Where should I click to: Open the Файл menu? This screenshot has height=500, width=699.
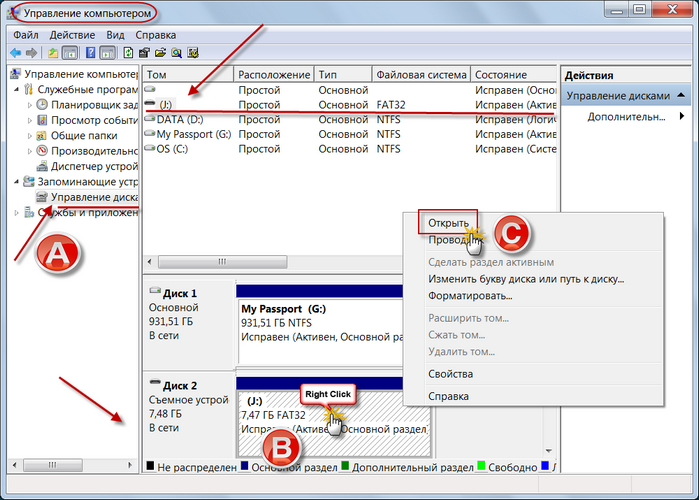(25, 35)
